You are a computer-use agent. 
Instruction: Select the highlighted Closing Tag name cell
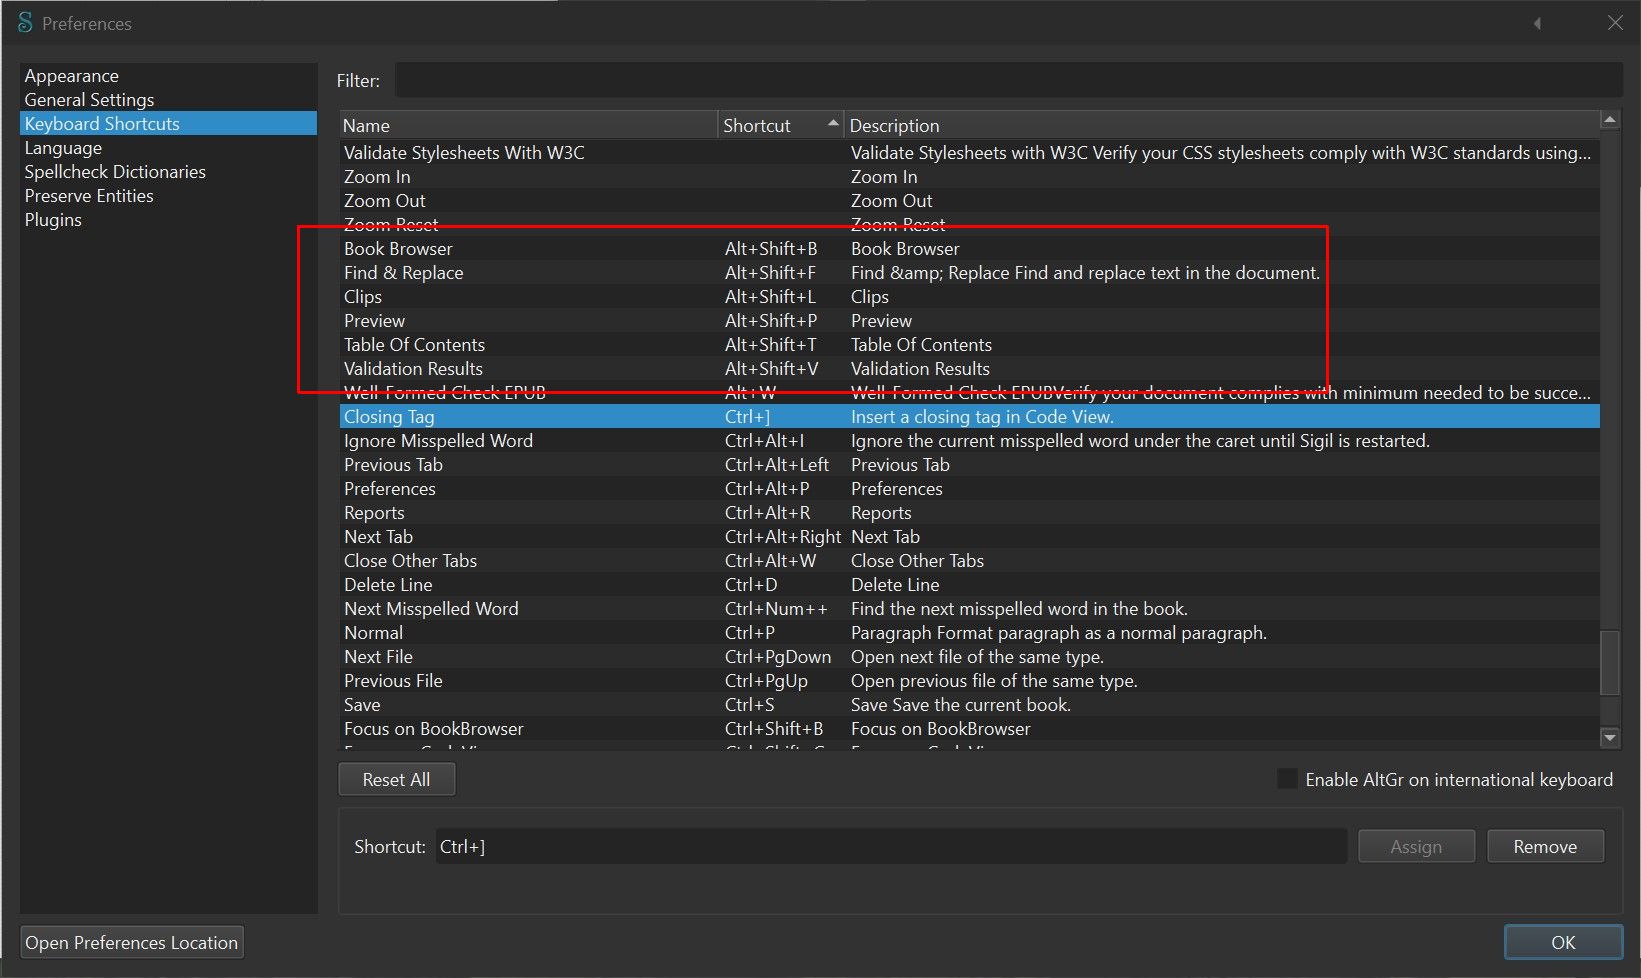(x=389, y=417)
